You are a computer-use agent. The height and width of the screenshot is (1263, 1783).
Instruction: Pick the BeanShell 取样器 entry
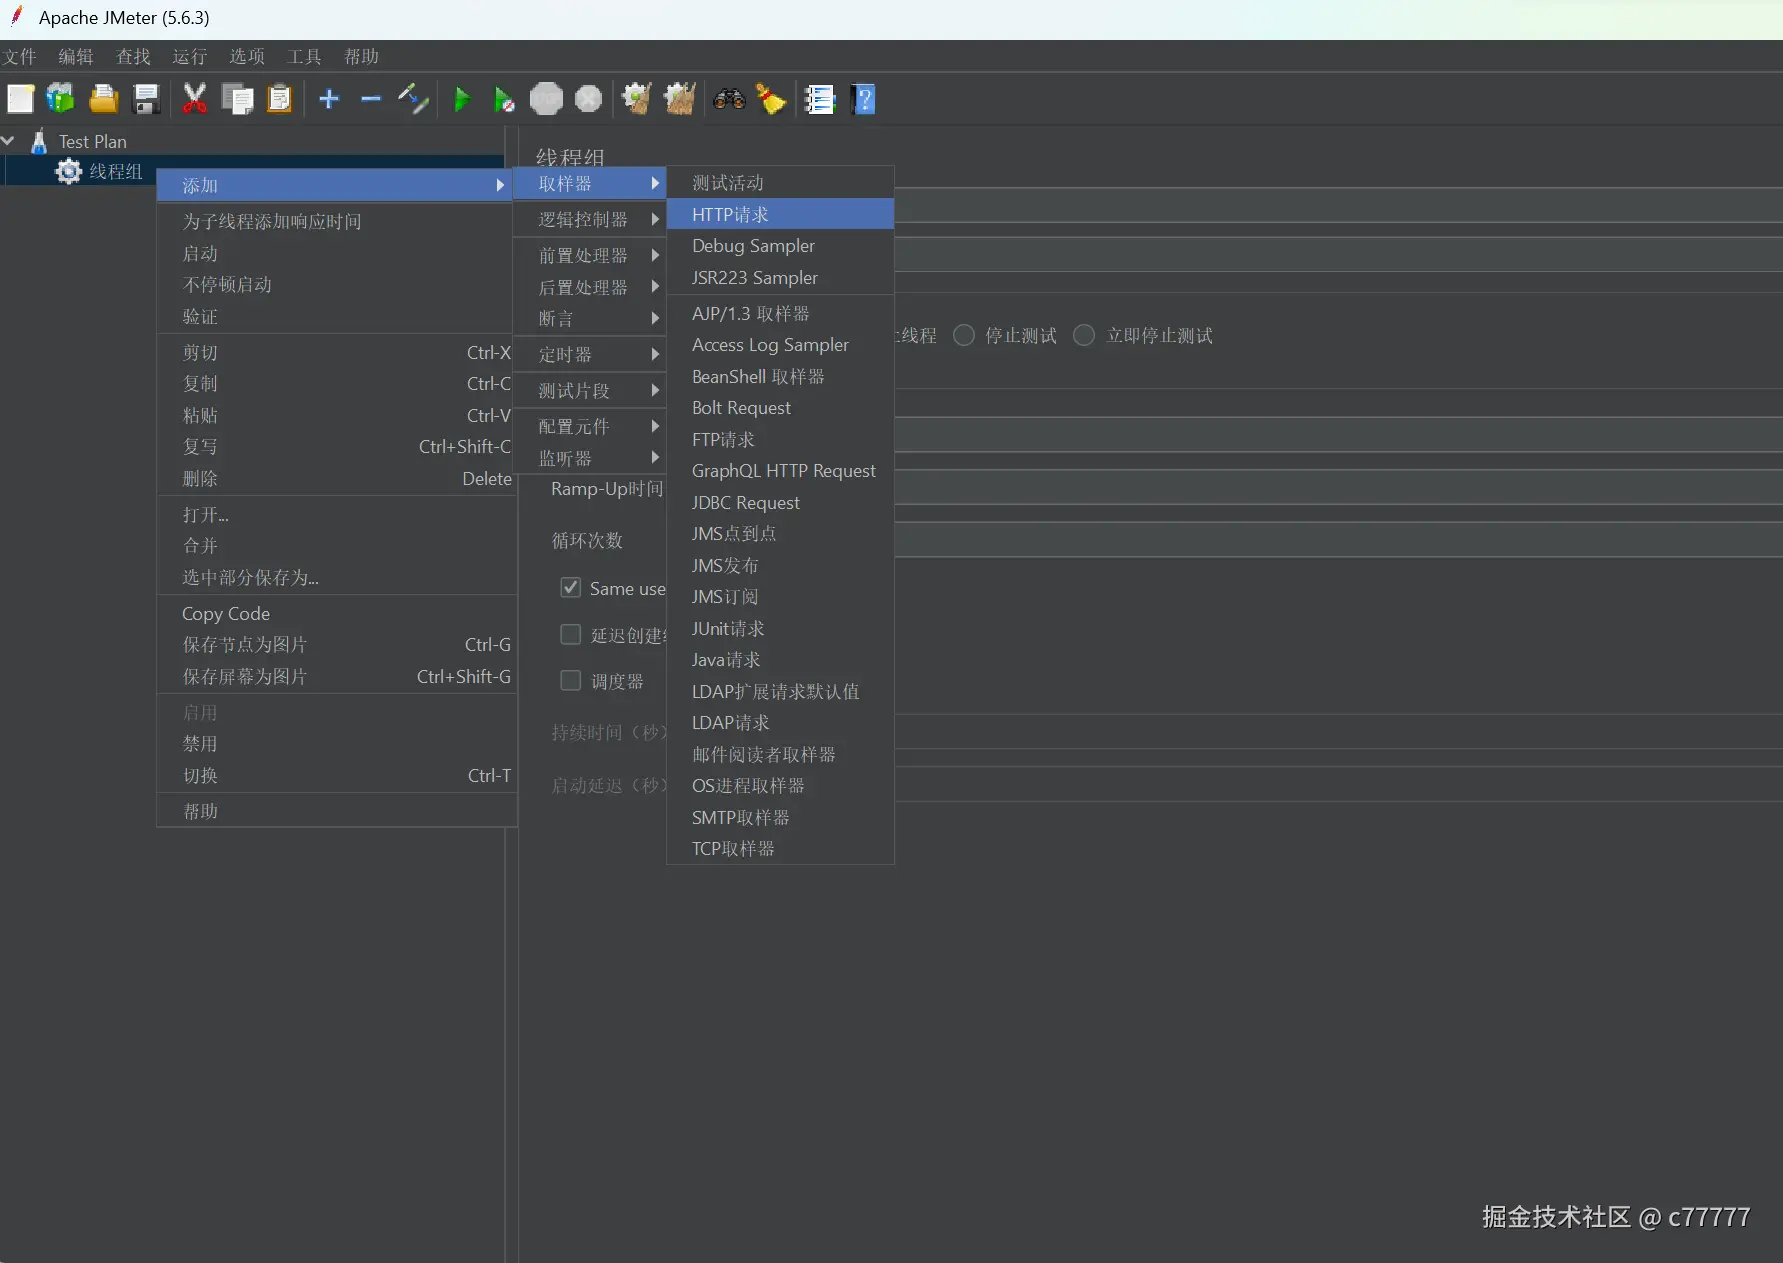[780, 376]
